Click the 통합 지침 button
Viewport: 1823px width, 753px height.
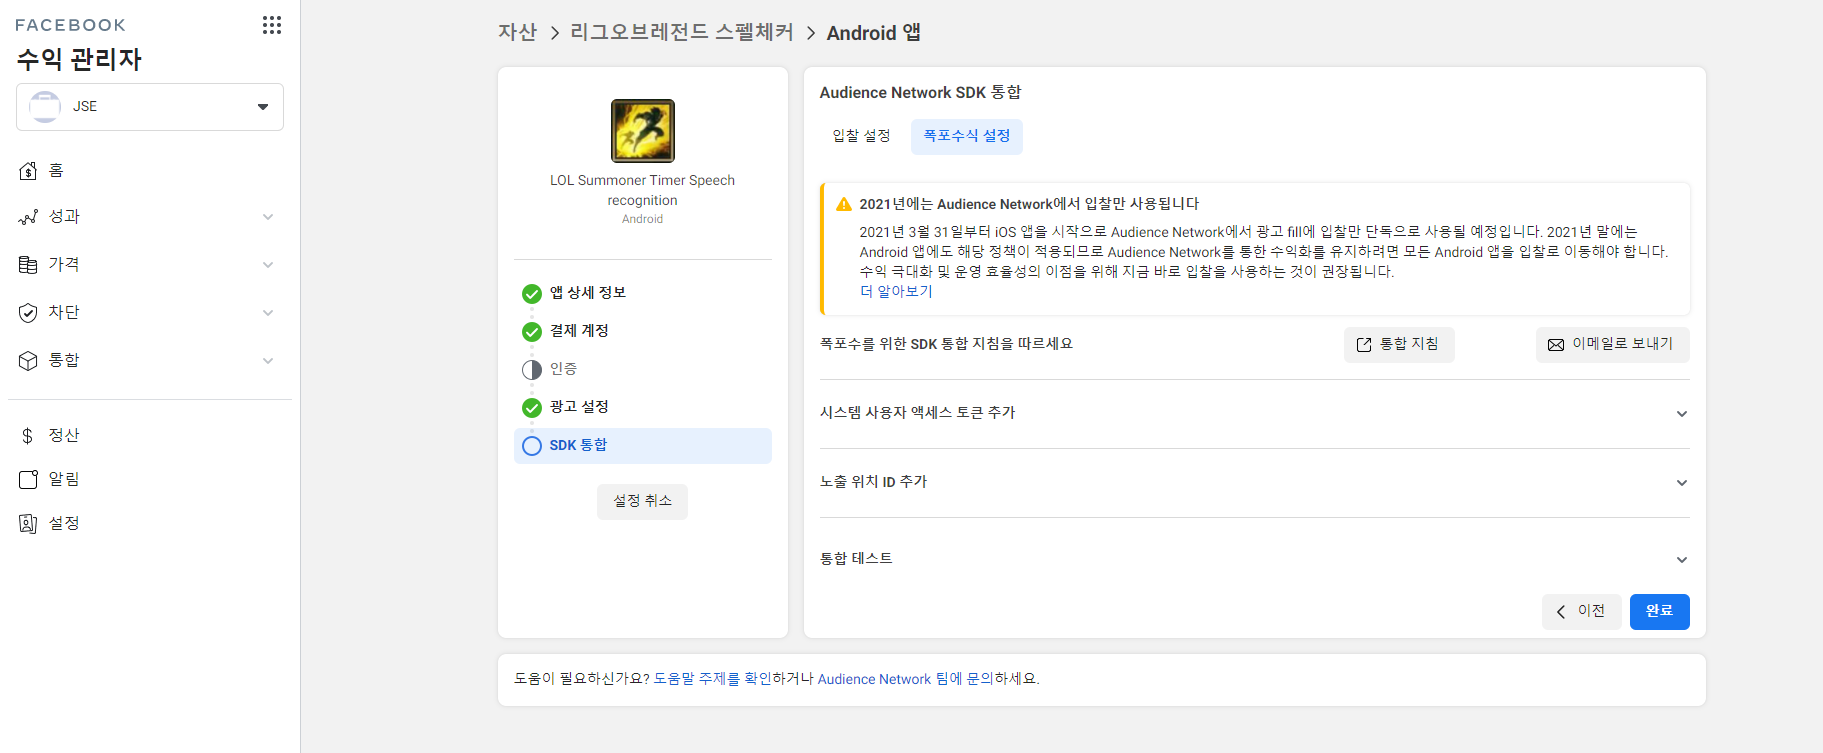(1399, 345)
